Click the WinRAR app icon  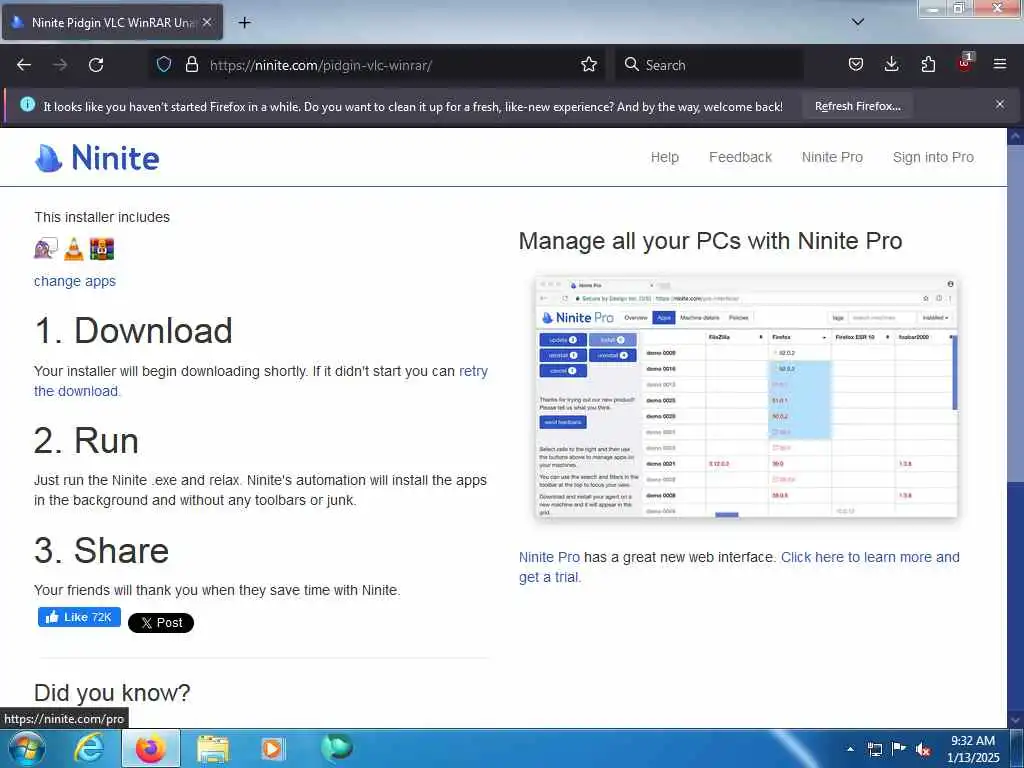(x=102, y=249)
